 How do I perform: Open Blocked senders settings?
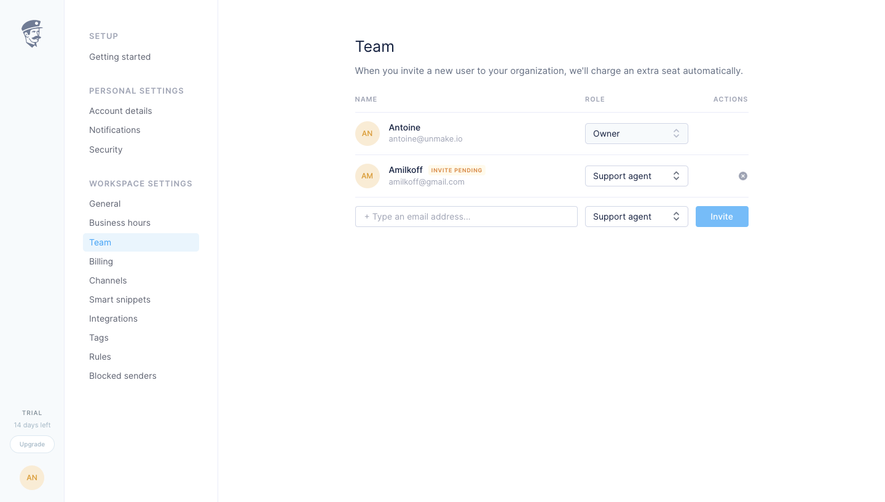122,376
